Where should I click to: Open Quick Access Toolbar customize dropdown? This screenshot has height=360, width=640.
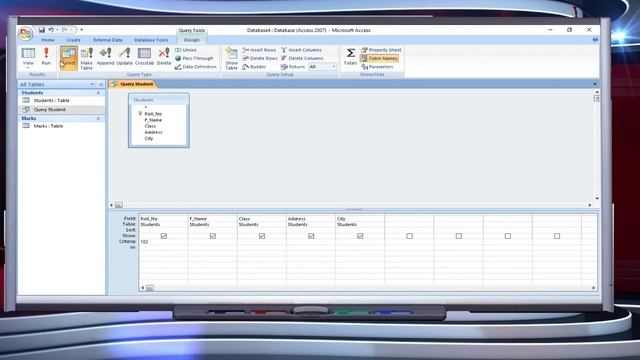(x=82, y=30)
